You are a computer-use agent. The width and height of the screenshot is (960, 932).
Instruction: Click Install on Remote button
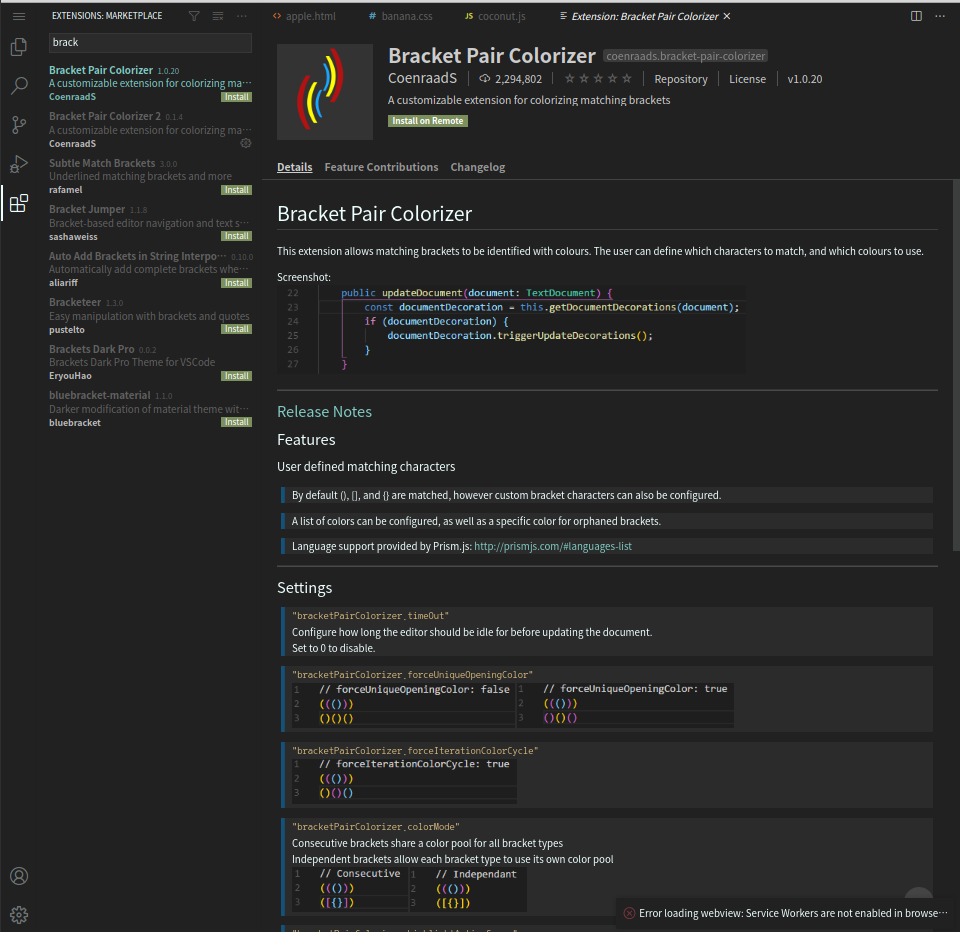427,121
